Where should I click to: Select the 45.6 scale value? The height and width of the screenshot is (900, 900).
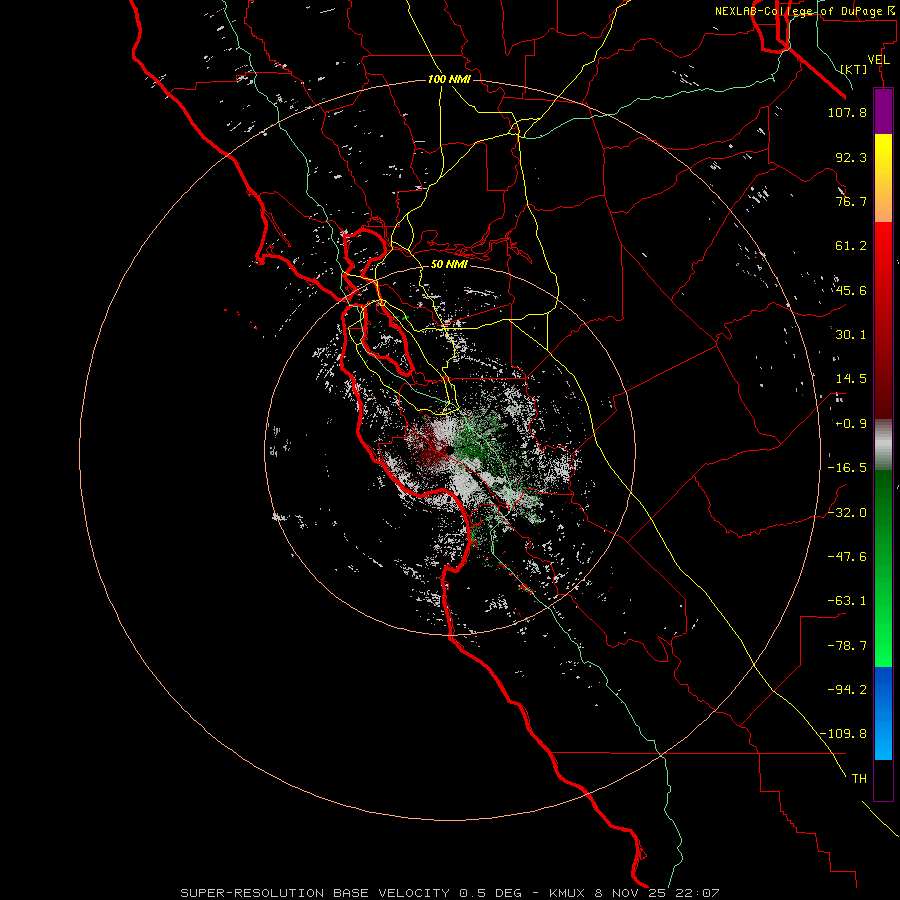coord(851,290)
